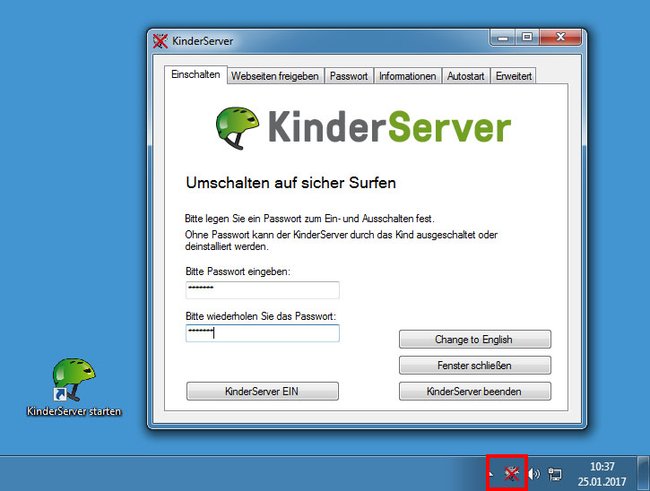This screenshot has height=491, width=650.
Task: Go to the Erweitert tab
Action: [513, 76]
